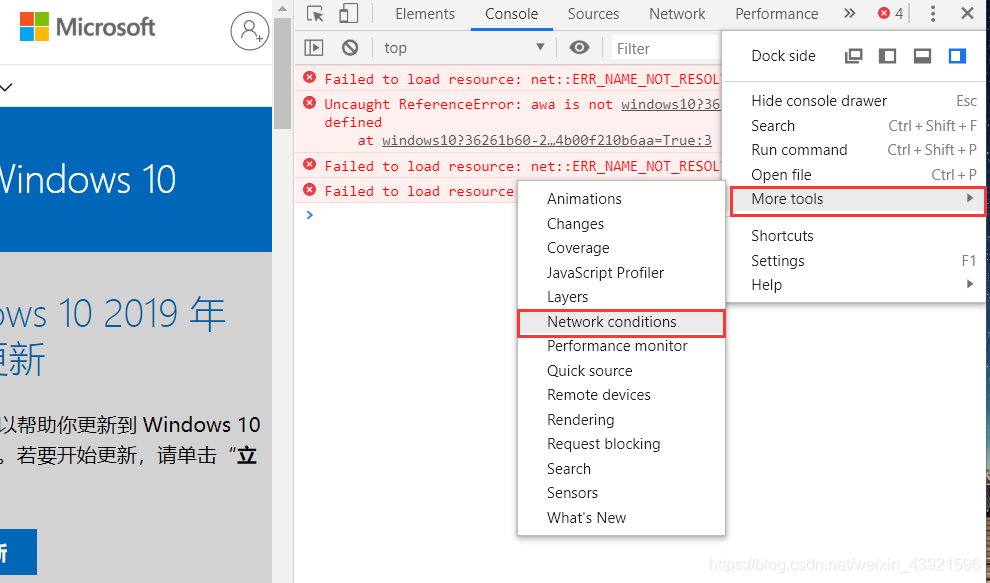This screenshot has height=583, width=990.
Task: Focus the console Filter field
Action: pos(666,49)
